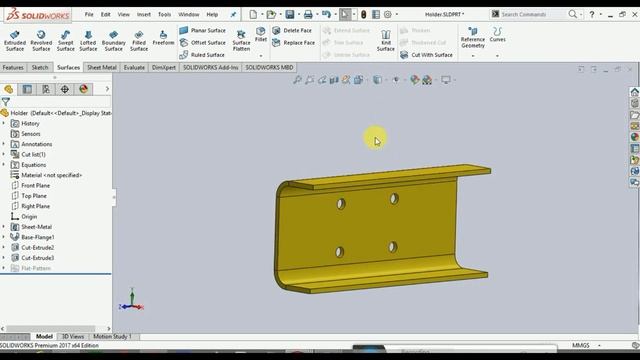This screenshot has height=360, width=640.
Task: Switch to the Features tab
Action: coord(13,67)
